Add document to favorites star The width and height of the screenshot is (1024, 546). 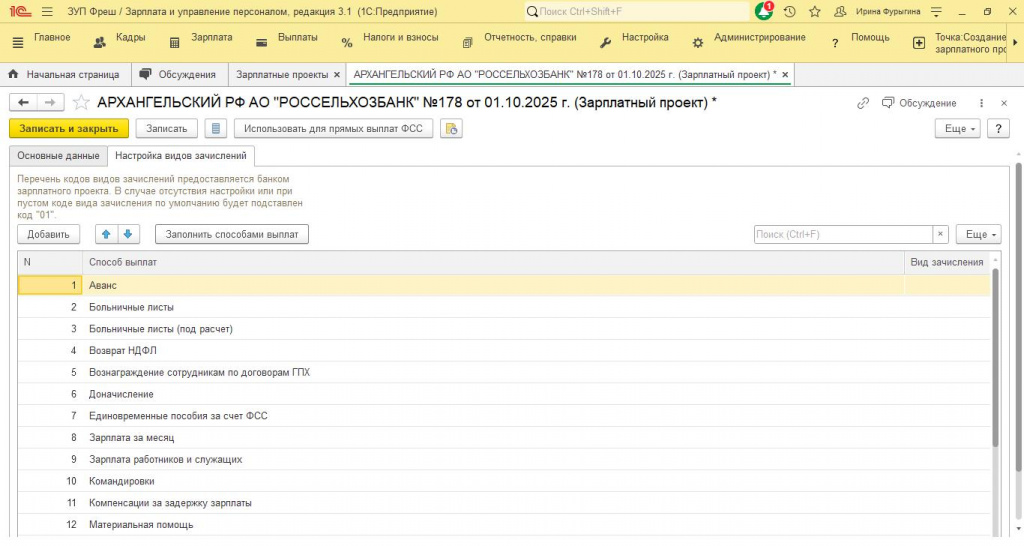(x=81, y=103)
